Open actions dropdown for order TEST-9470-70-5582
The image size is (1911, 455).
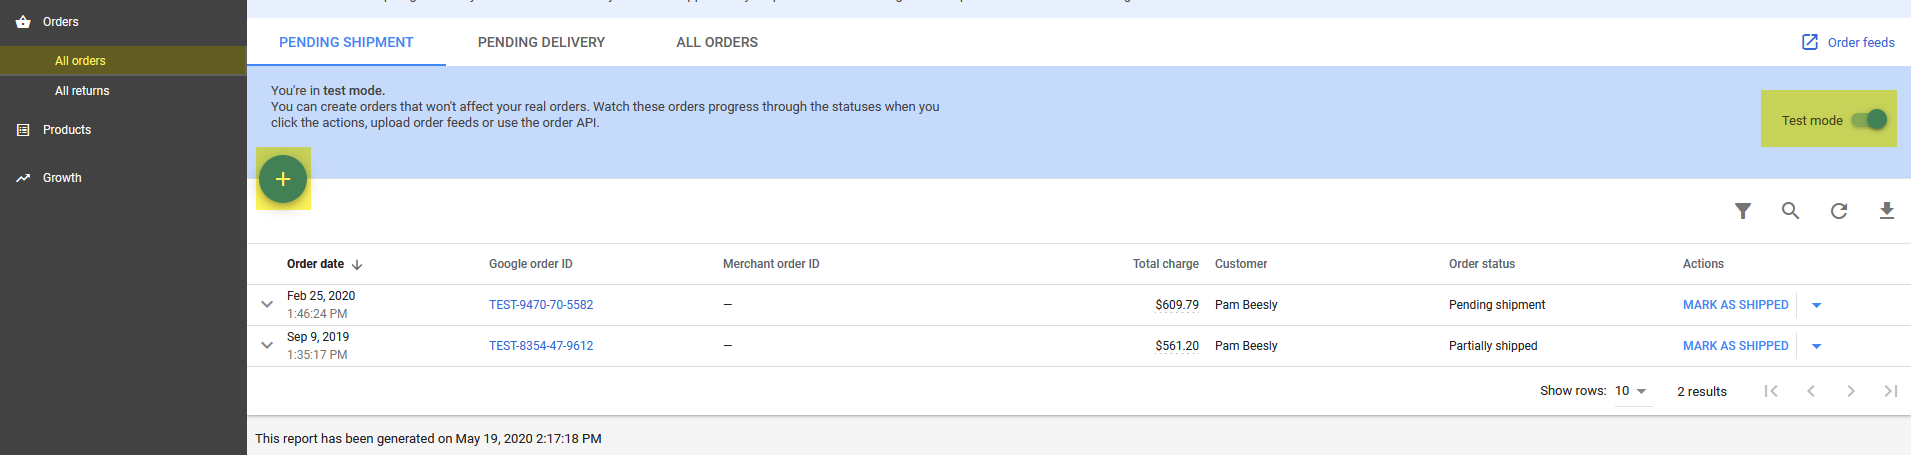coord(1816,305)
